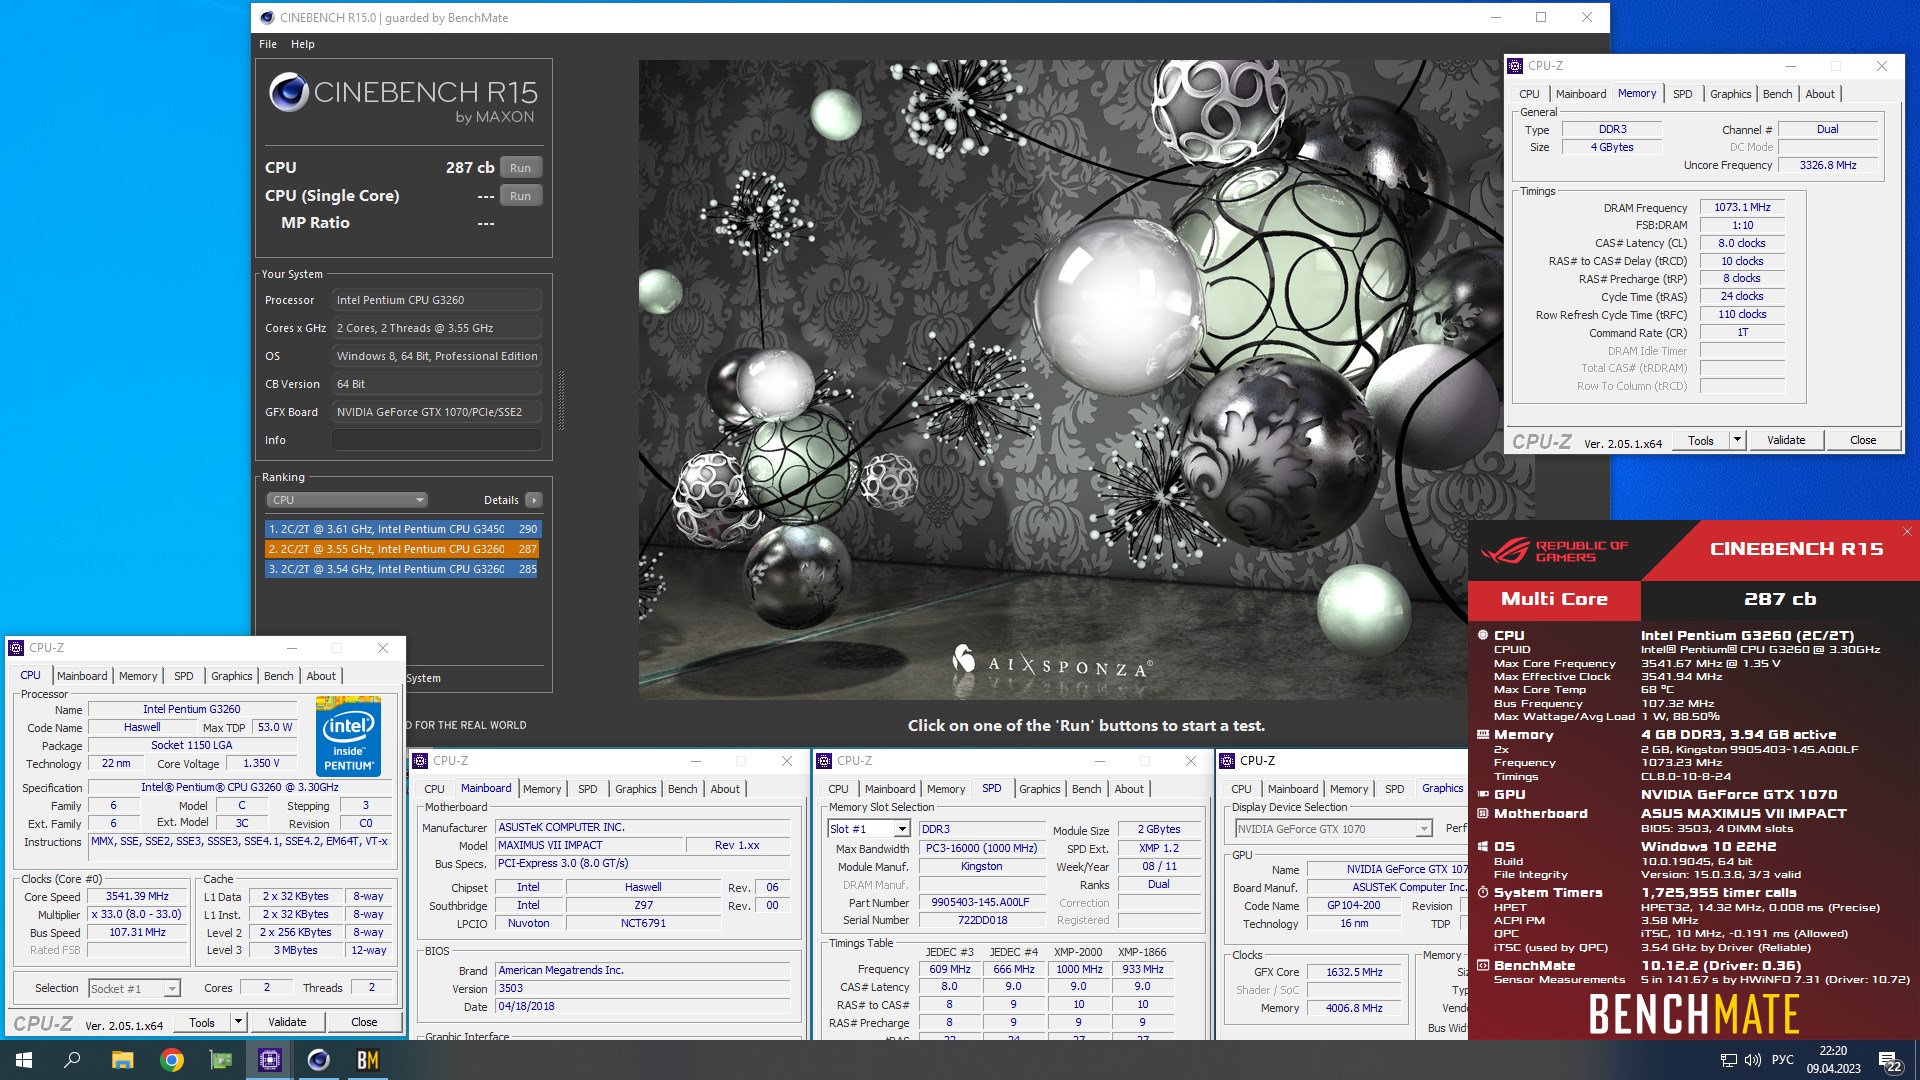This screenshot has height=1080, width=1920.
Task: Click the Info input field
Action: (437, 440)
